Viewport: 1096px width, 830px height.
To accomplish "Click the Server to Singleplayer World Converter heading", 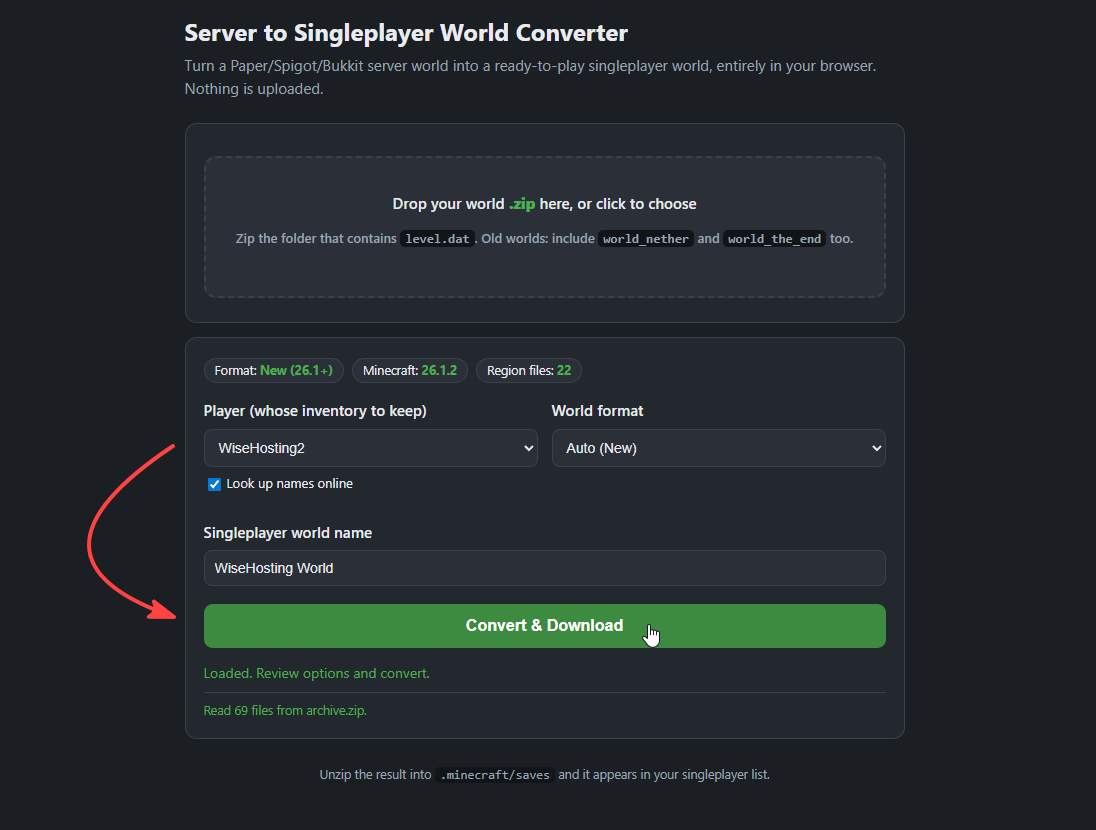I will (406, 33).
